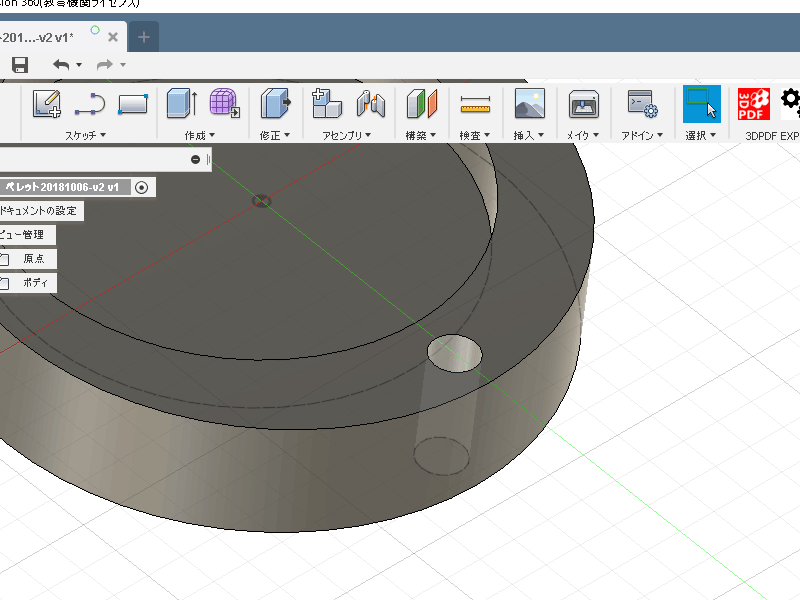Open the アドイン dropdown menu

coord(642,135)
